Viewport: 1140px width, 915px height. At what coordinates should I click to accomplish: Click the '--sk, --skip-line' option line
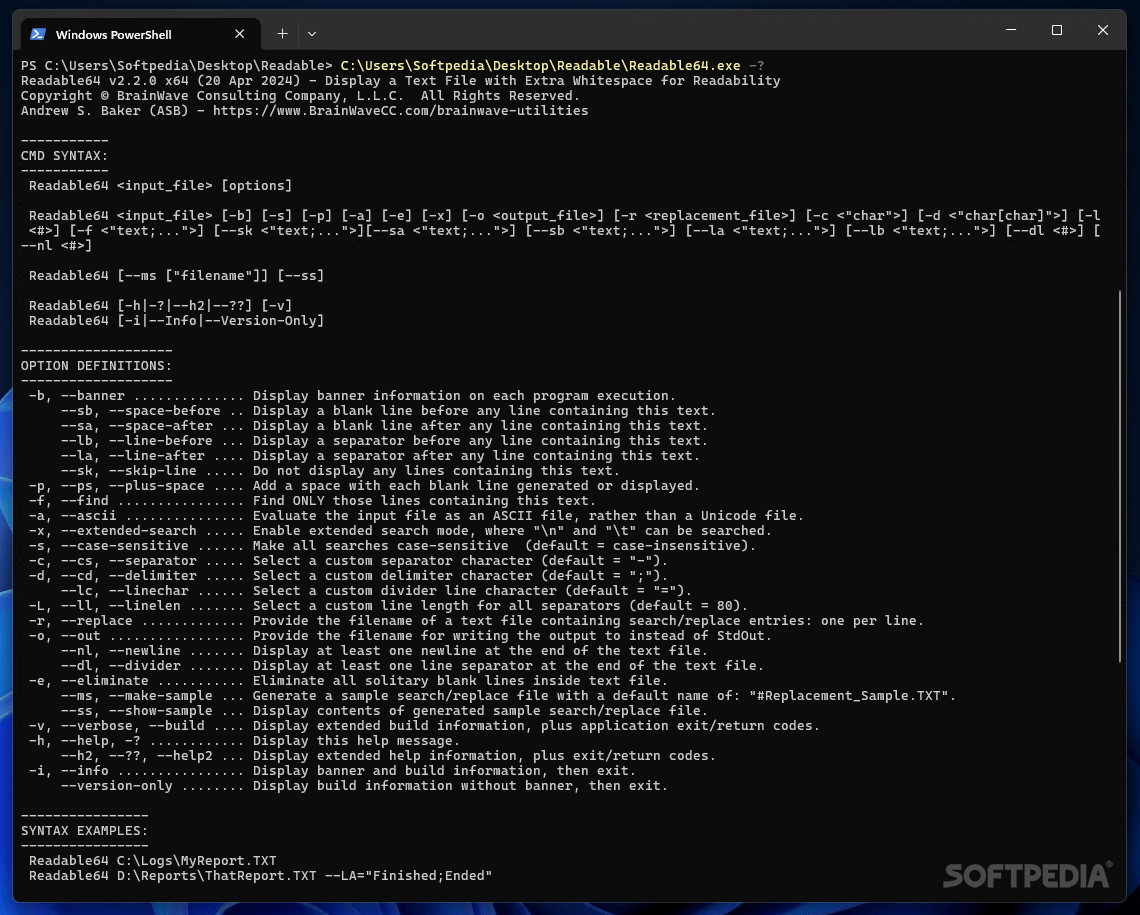point(340,471)
